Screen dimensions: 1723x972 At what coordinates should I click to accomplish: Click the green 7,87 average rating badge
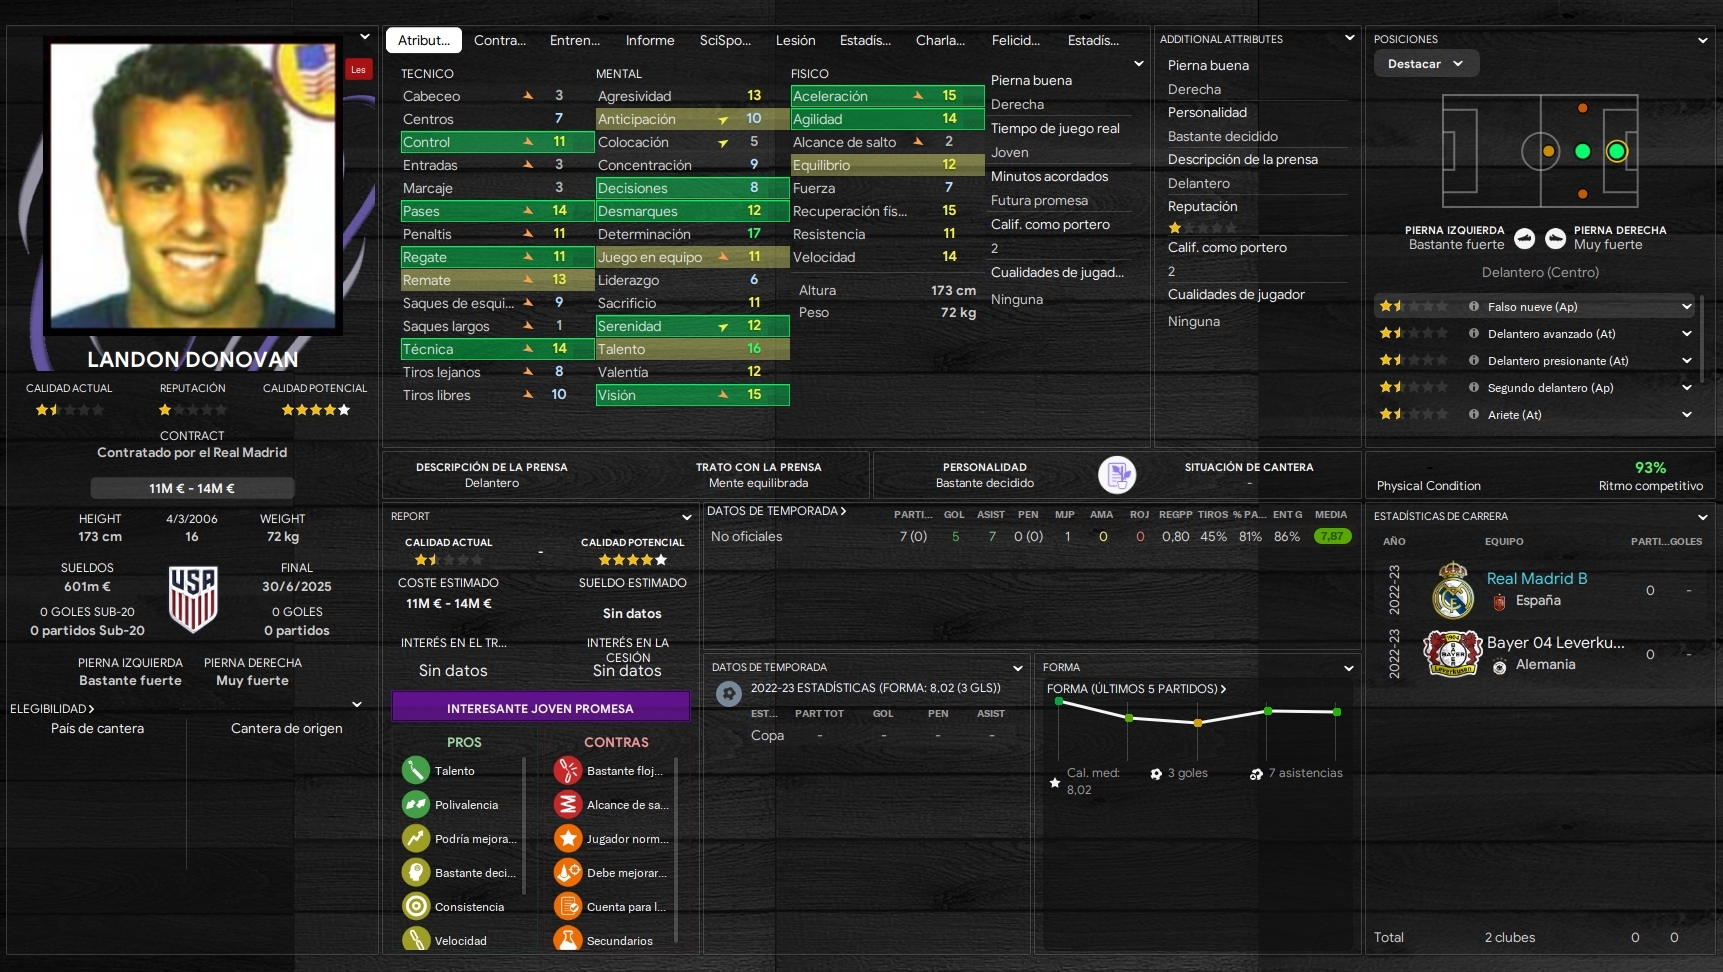pyautogui.click(x=1332, y=536)
